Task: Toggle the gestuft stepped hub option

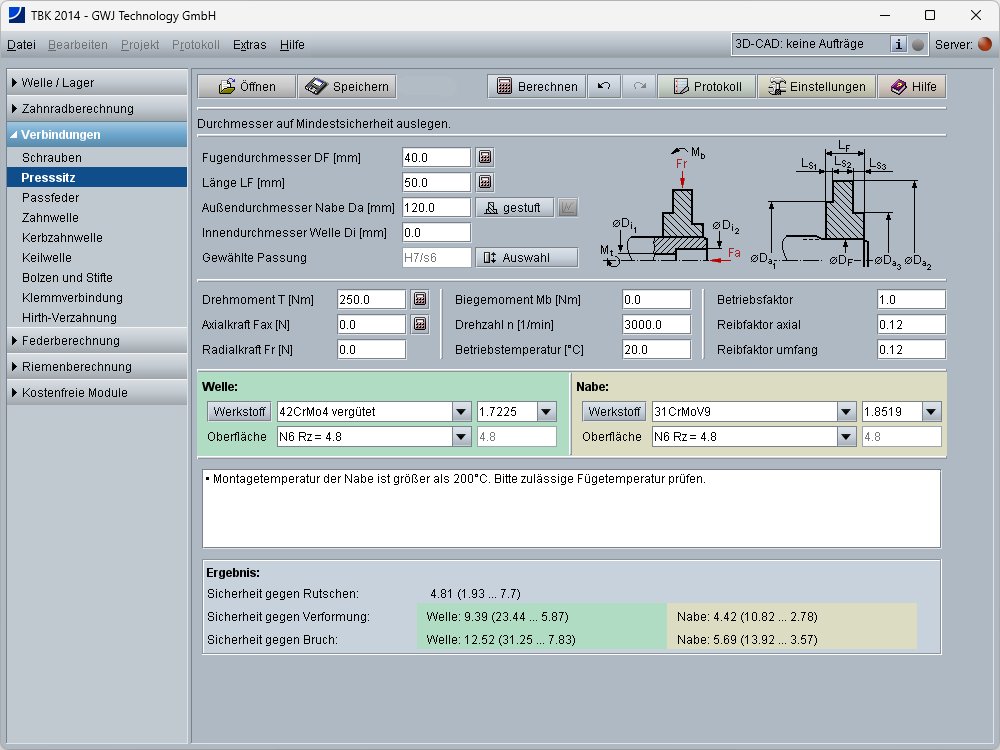Action: [514, 207]
